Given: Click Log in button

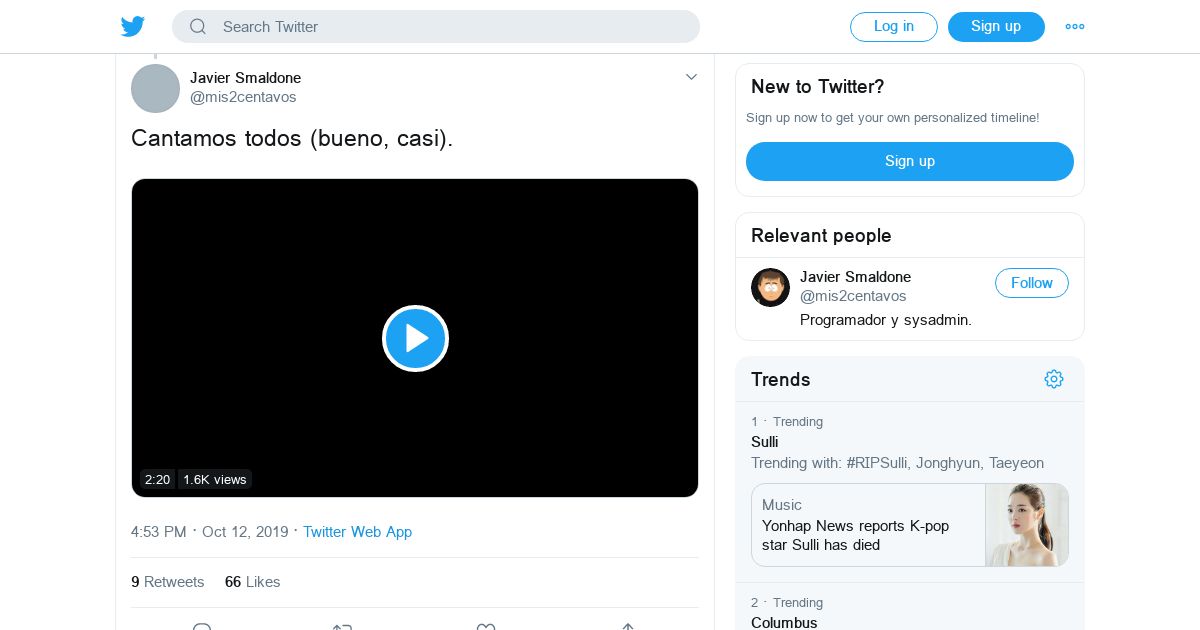Looking at the screenshot, I should pyautogui.click(x=893, y=27).
